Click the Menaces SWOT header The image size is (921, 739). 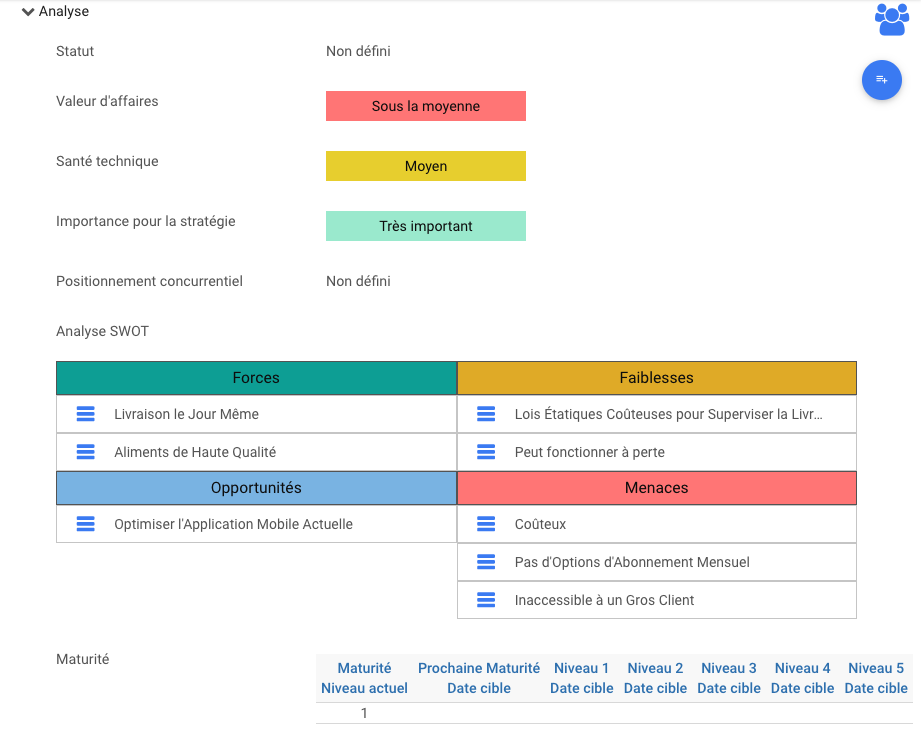[x=656, y=488]
